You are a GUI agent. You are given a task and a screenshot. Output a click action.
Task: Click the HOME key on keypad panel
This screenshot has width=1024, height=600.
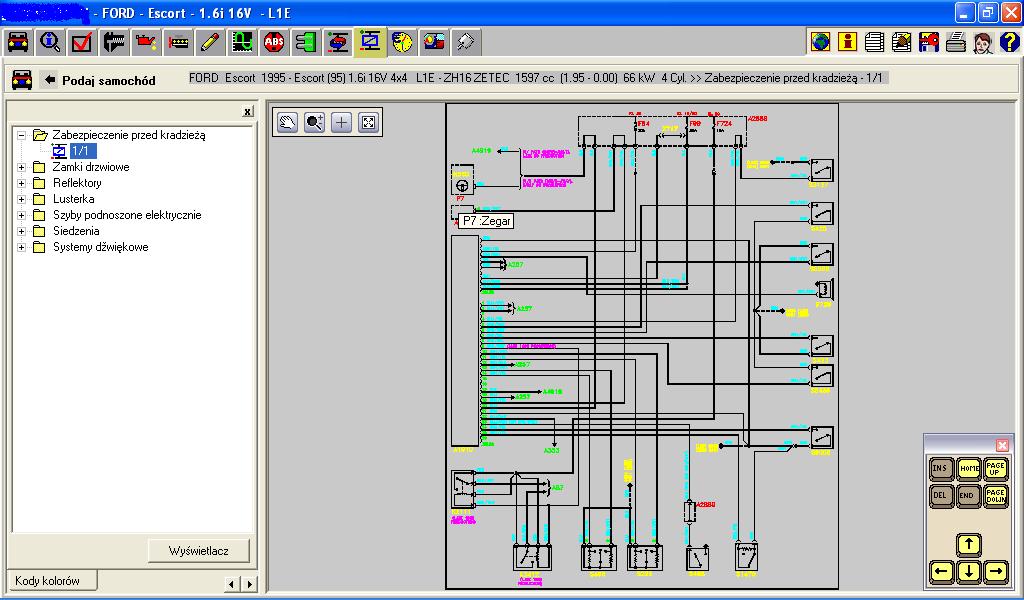[968, 468]
